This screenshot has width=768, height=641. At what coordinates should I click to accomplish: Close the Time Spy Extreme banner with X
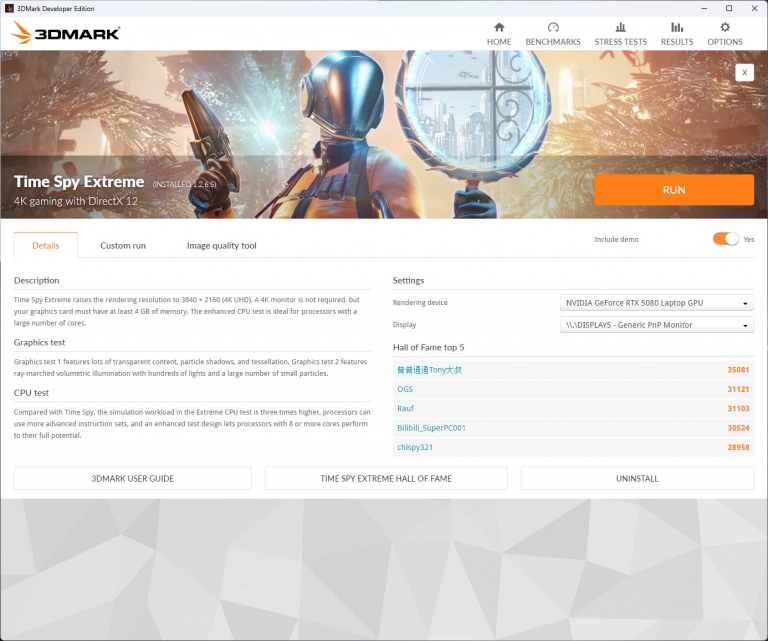(x=744, y=72)
